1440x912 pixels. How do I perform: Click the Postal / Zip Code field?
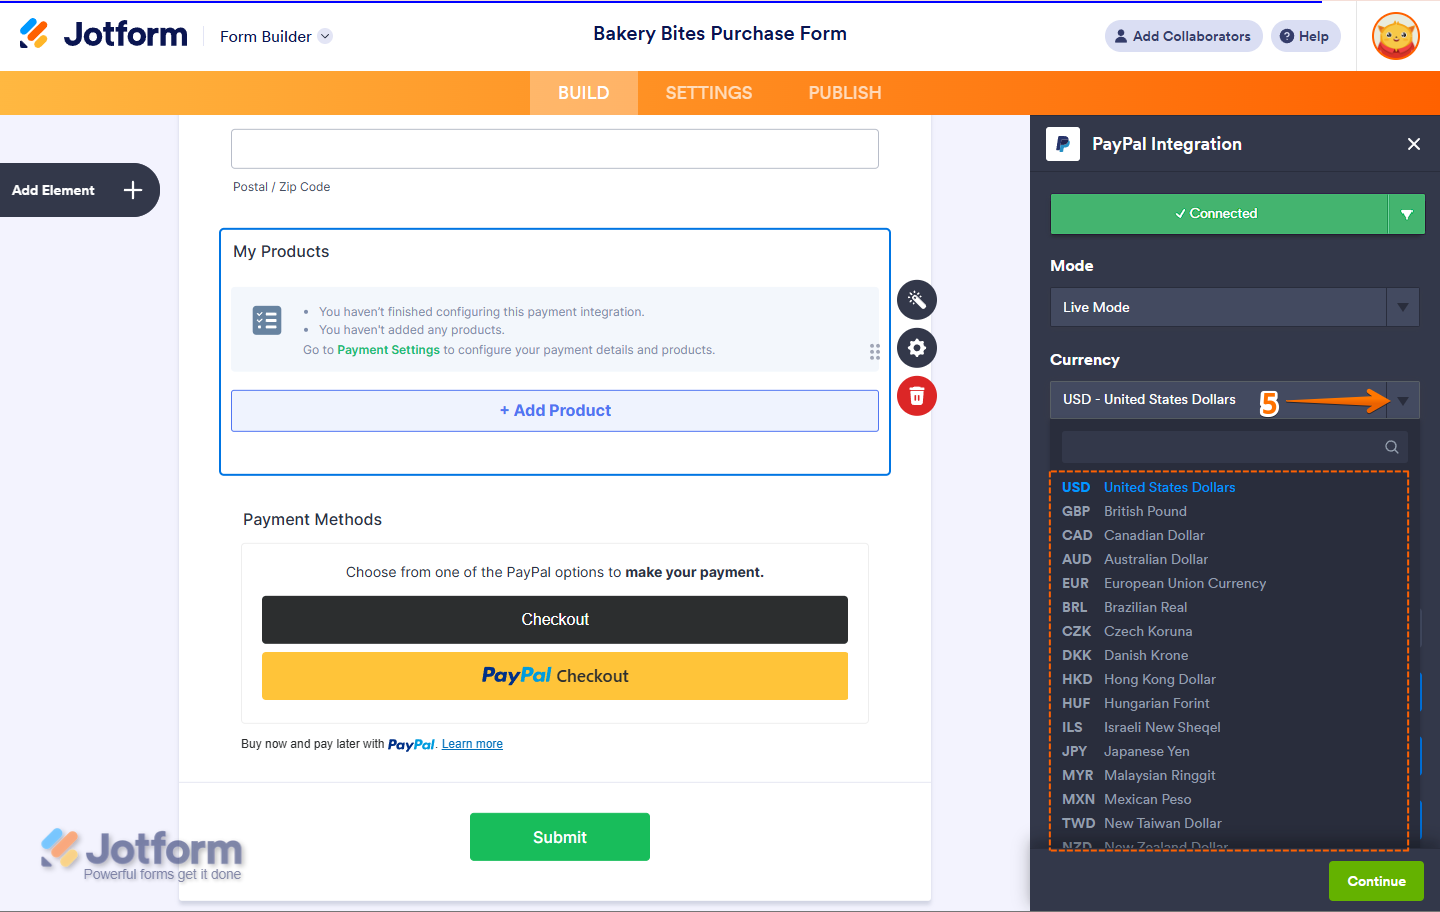(x=555, y=149)
